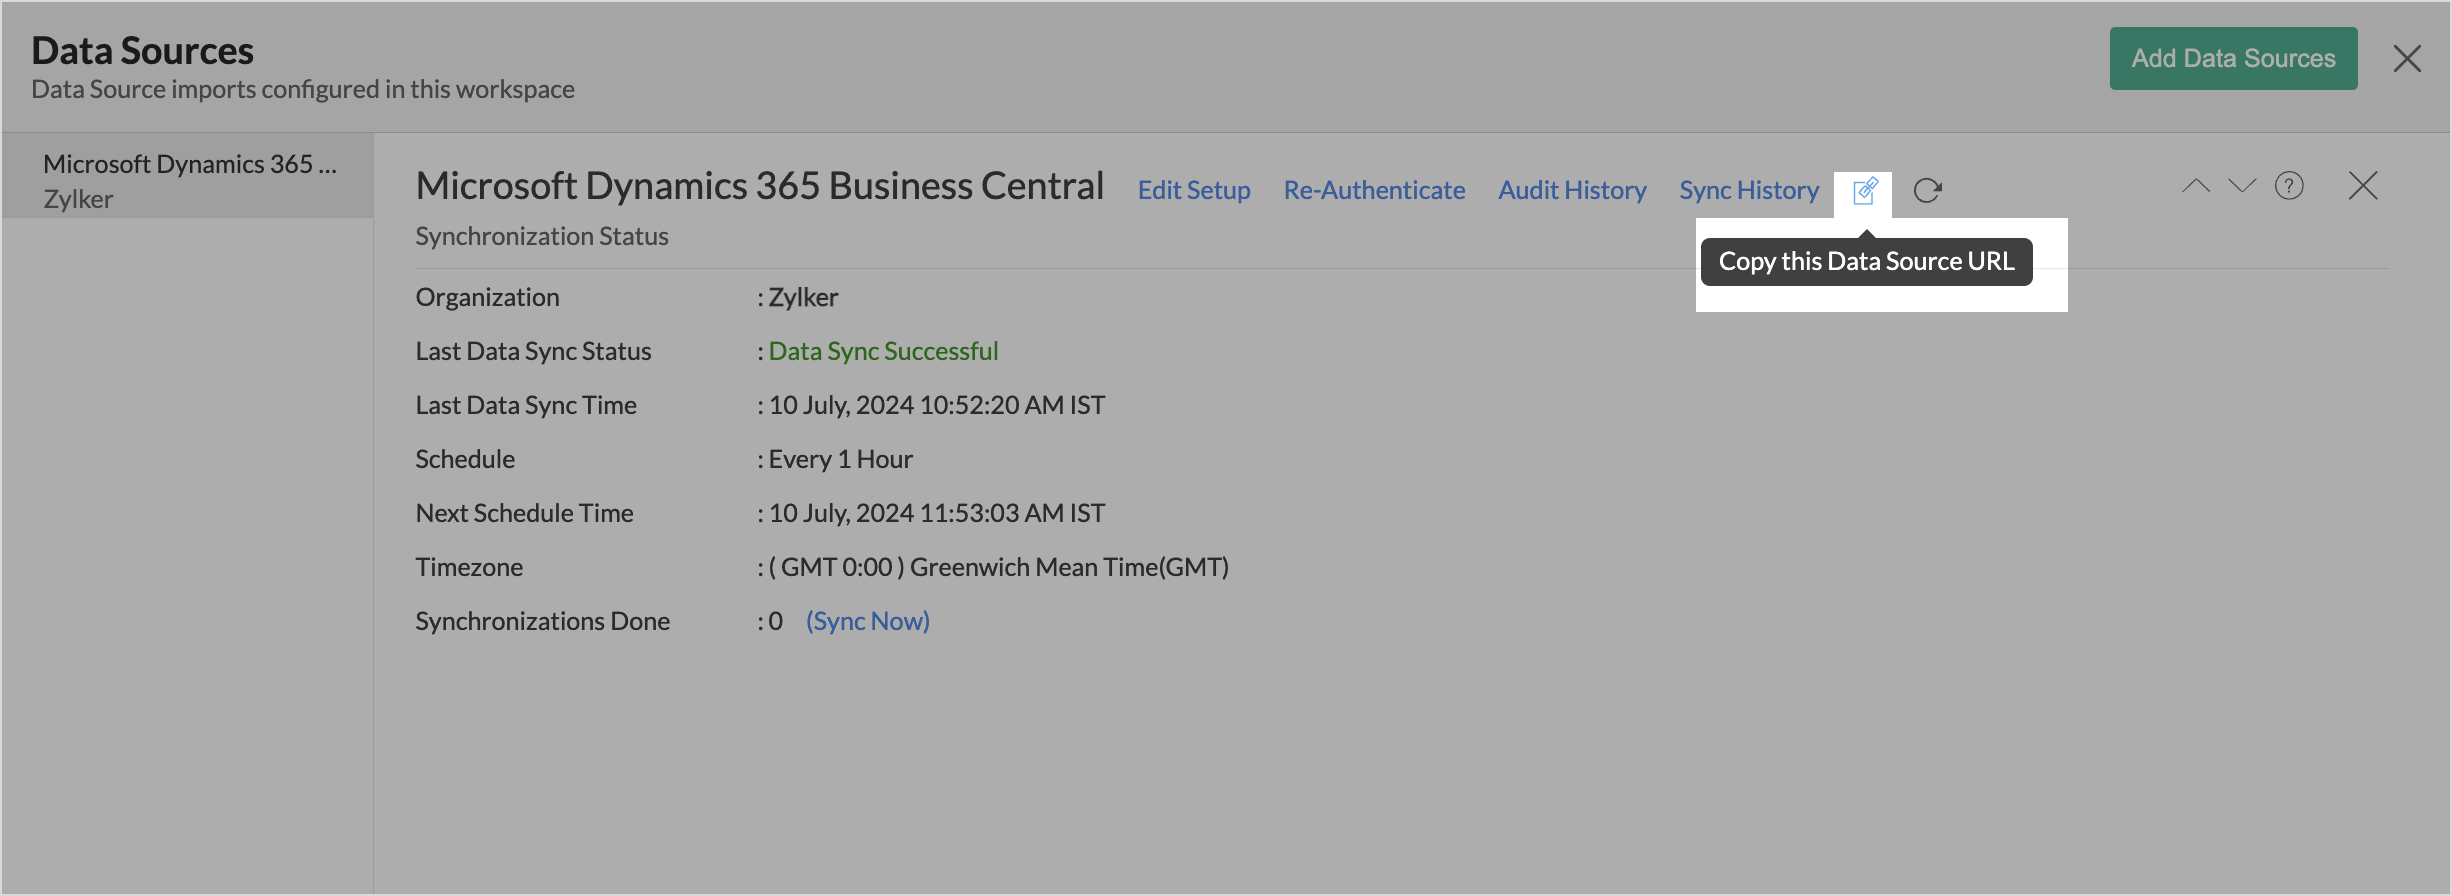This screenshot has width=2452, height=896.
Task: Click the Copy this Data Source URL tooltip
Action: [x=1866, y=262]
